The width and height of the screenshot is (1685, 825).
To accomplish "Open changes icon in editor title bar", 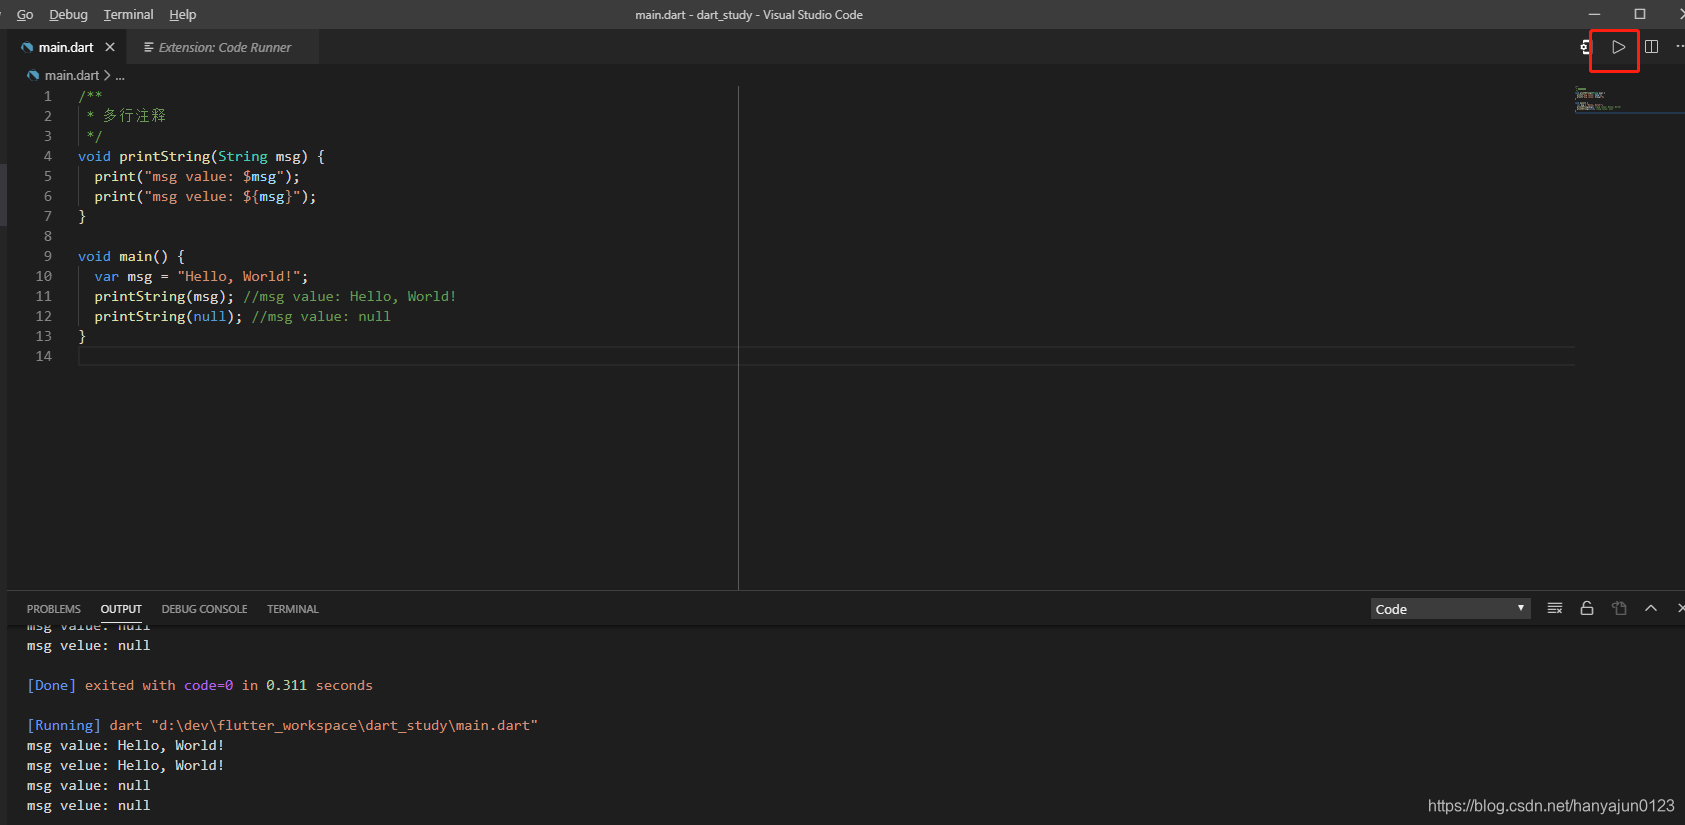I will (1585, 47).
